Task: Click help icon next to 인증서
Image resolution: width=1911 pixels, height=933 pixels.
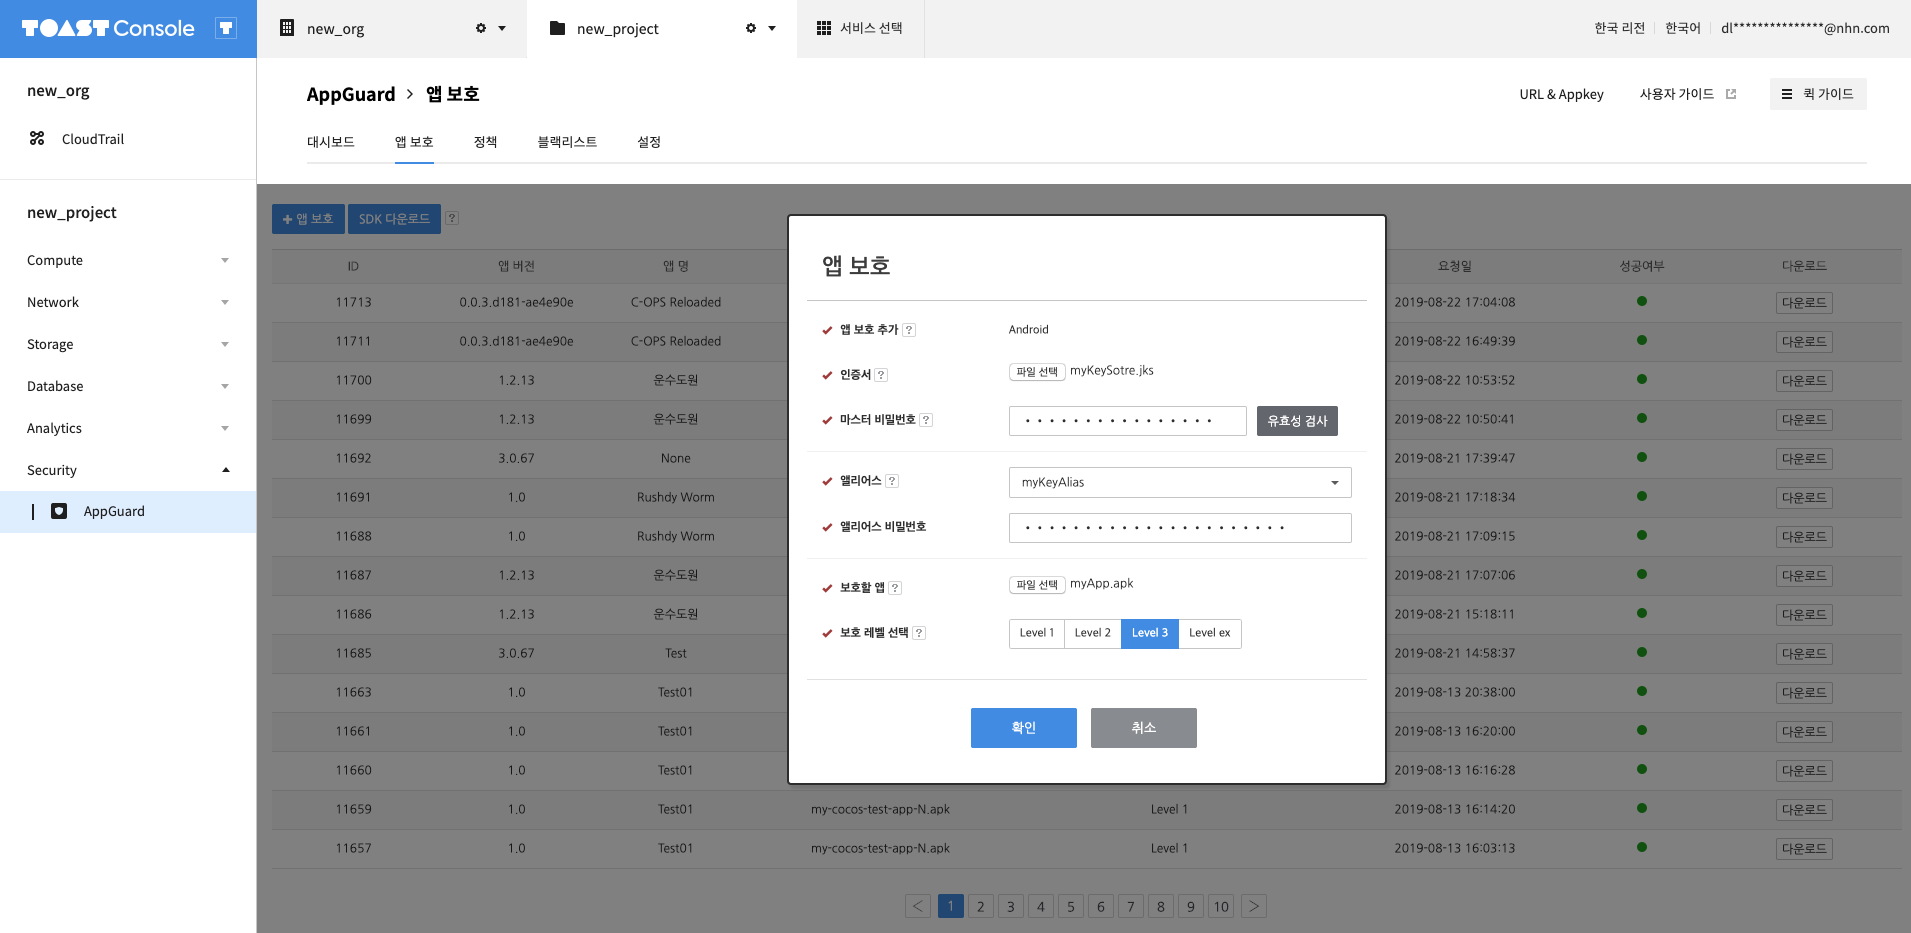Action: pyautogui.click(x=881, y=375)
